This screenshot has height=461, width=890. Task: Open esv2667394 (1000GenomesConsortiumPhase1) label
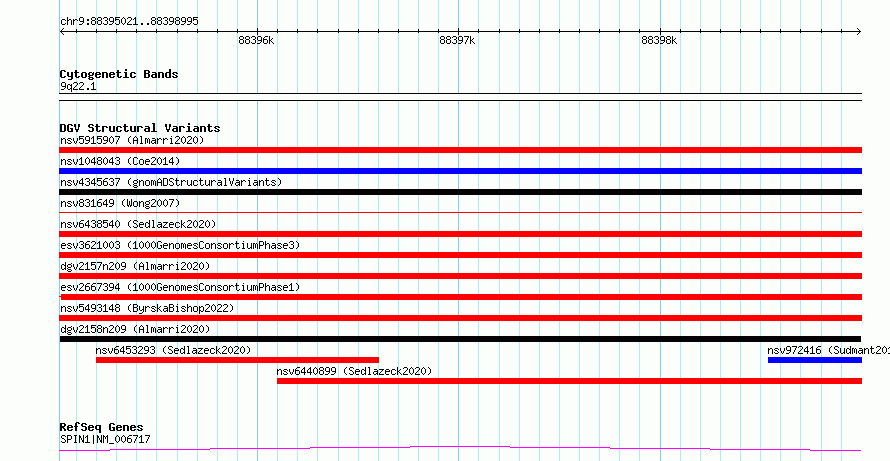click(180, 287)
